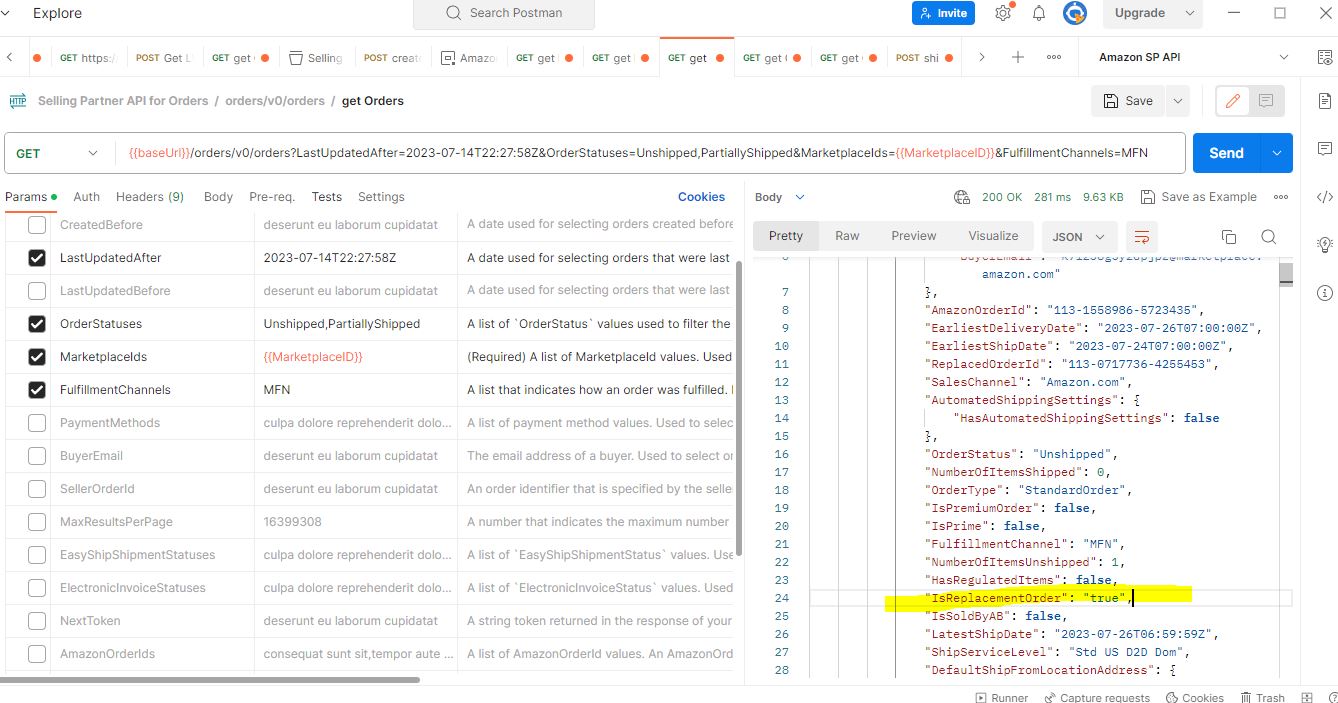This screenshot has width=1338, height=703.
Task: Toggle response wrap lines icon
Action: coord(1142,236)
